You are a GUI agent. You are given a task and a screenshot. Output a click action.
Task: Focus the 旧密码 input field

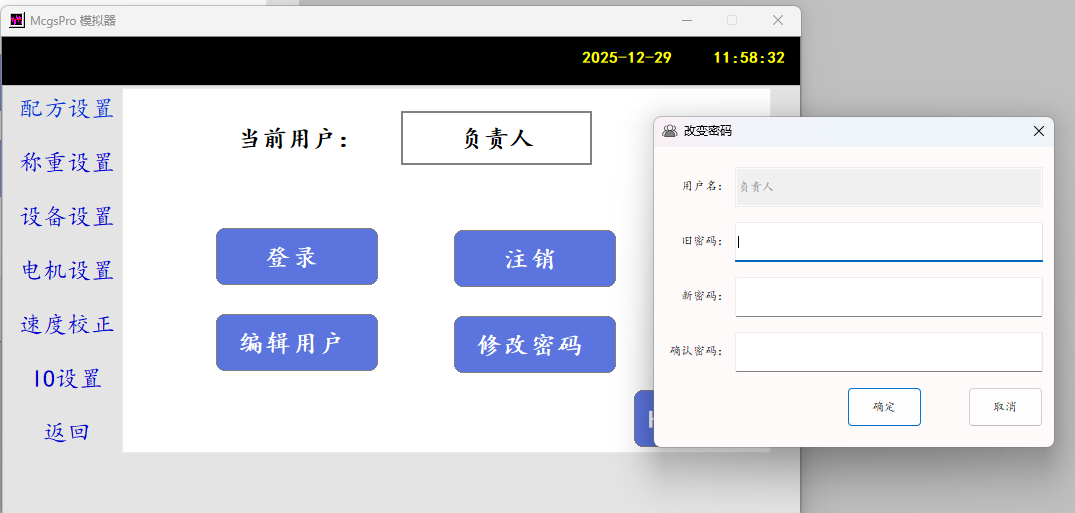pos(889,241)
